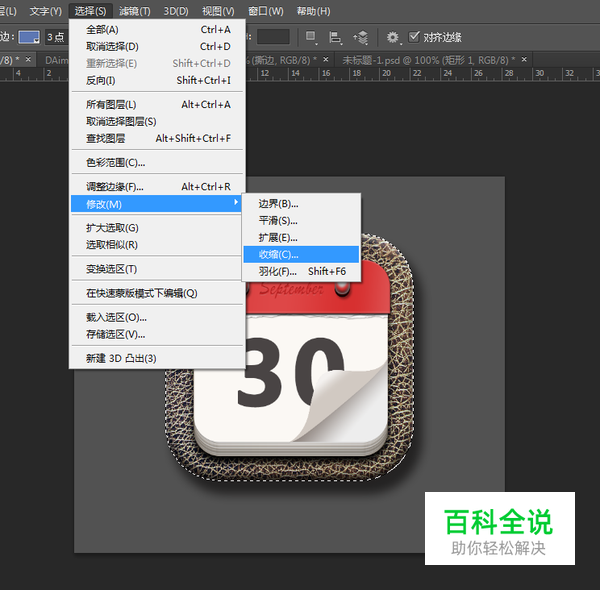The image size is (600, 590).
Task: Open the 帮助(H) menu
Action: pos(313,11)
